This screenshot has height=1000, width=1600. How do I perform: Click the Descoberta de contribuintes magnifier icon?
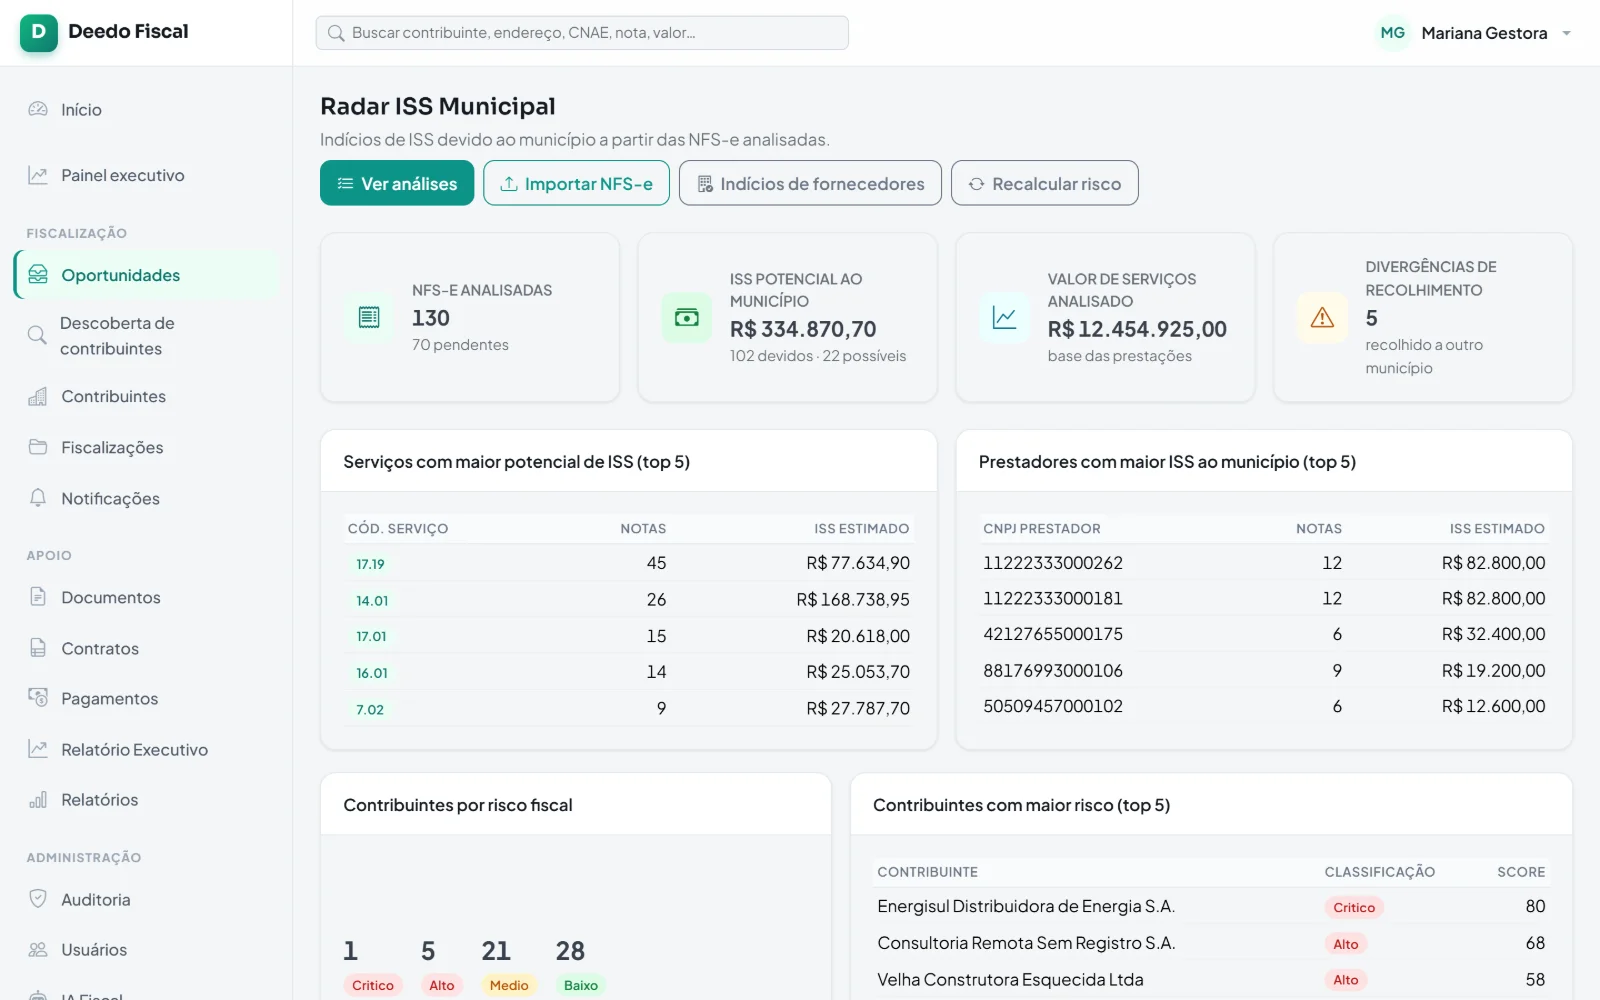(x=37, y=335)
